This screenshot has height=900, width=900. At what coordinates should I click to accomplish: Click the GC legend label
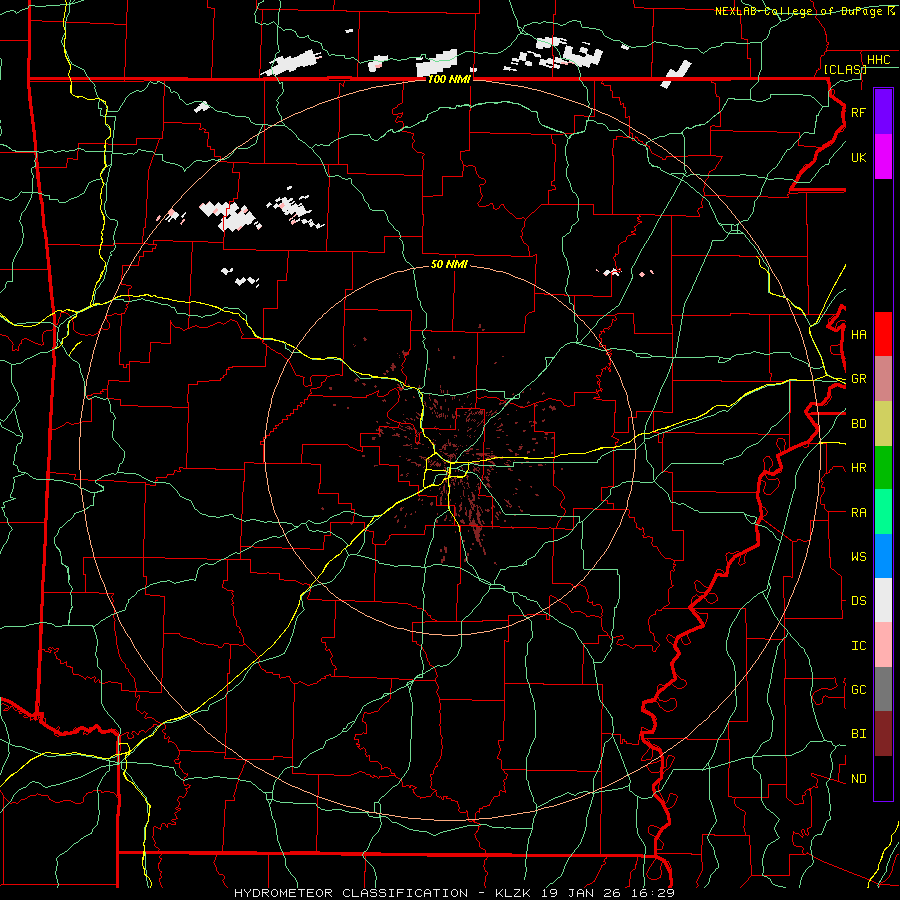pos(859,689)
